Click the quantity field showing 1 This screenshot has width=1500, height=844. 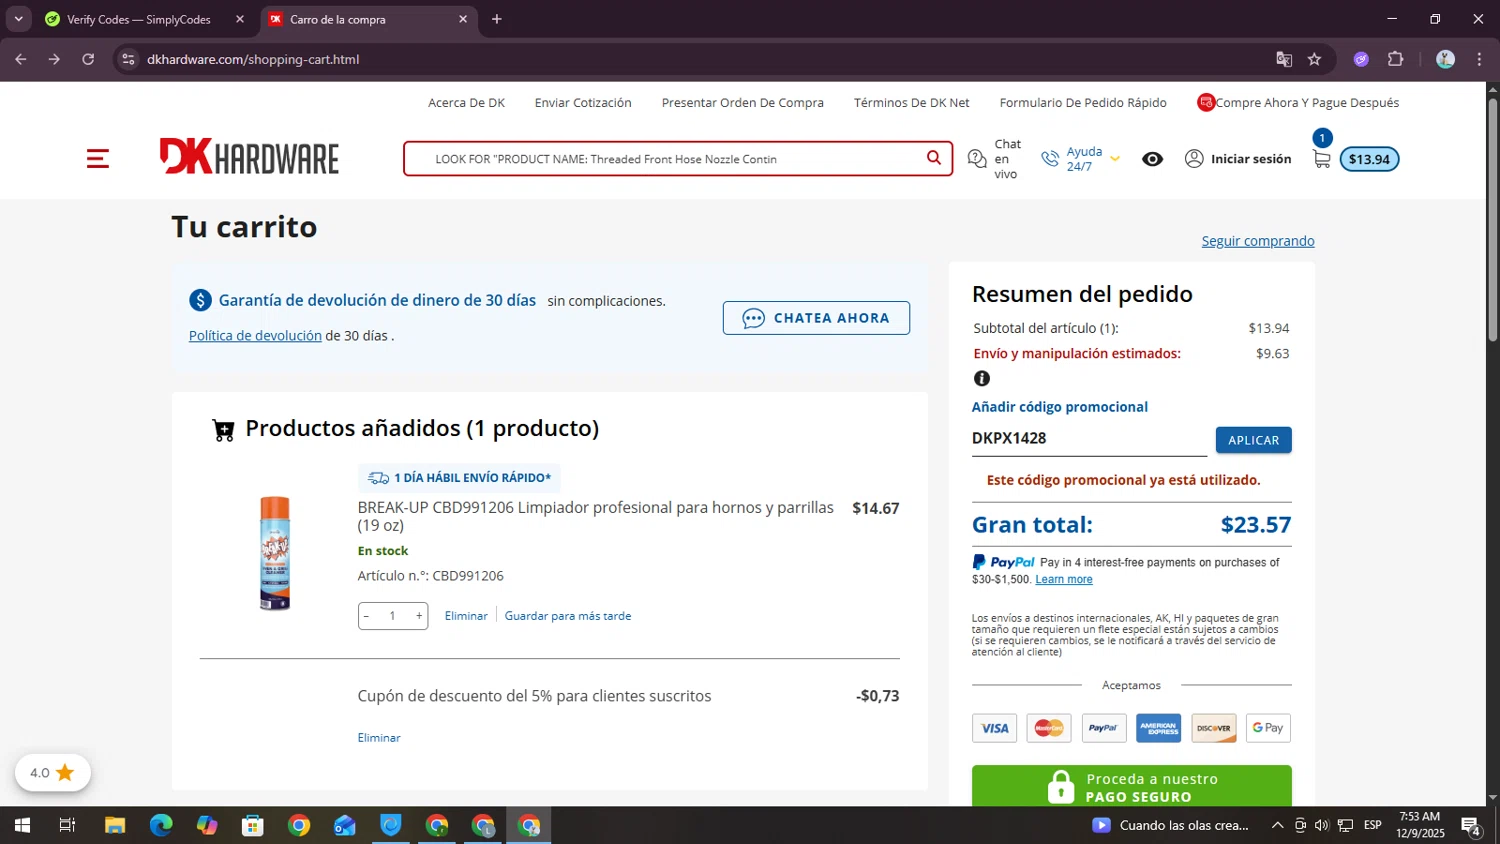tap(392, 616)
